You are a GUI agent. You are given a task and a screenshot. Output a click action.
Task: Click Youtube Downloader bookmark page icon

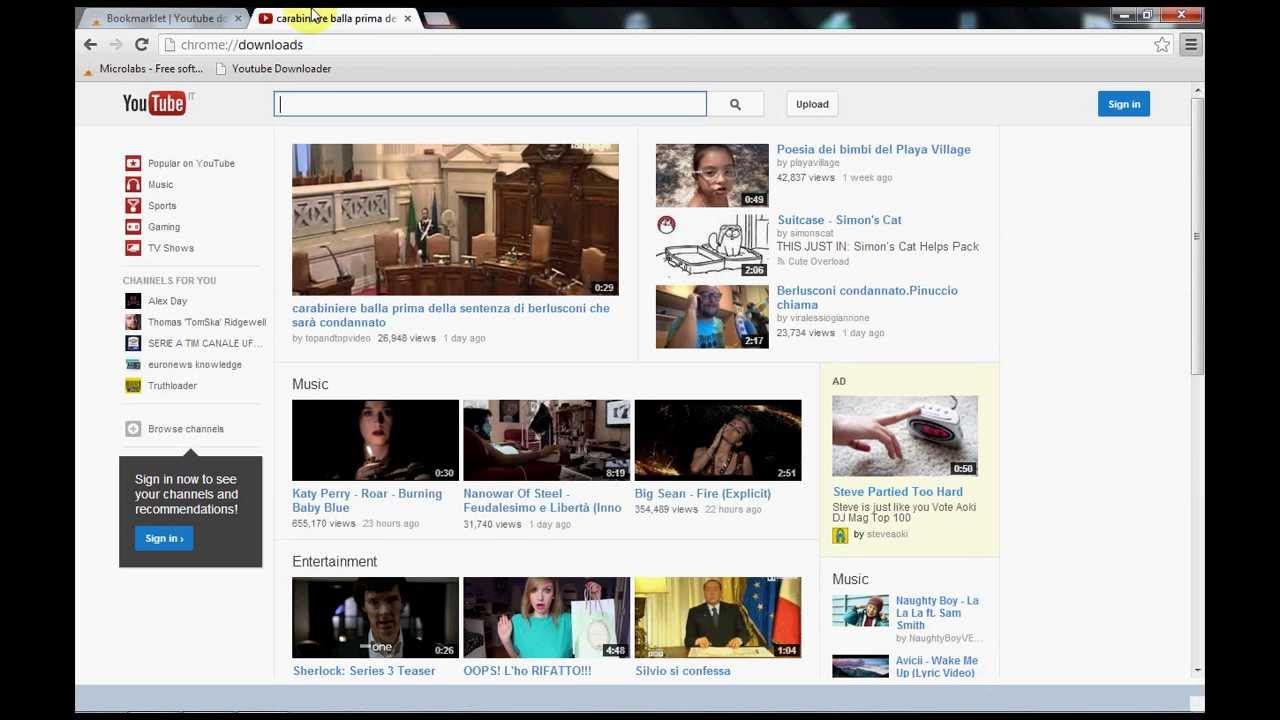tap(221, 69)
